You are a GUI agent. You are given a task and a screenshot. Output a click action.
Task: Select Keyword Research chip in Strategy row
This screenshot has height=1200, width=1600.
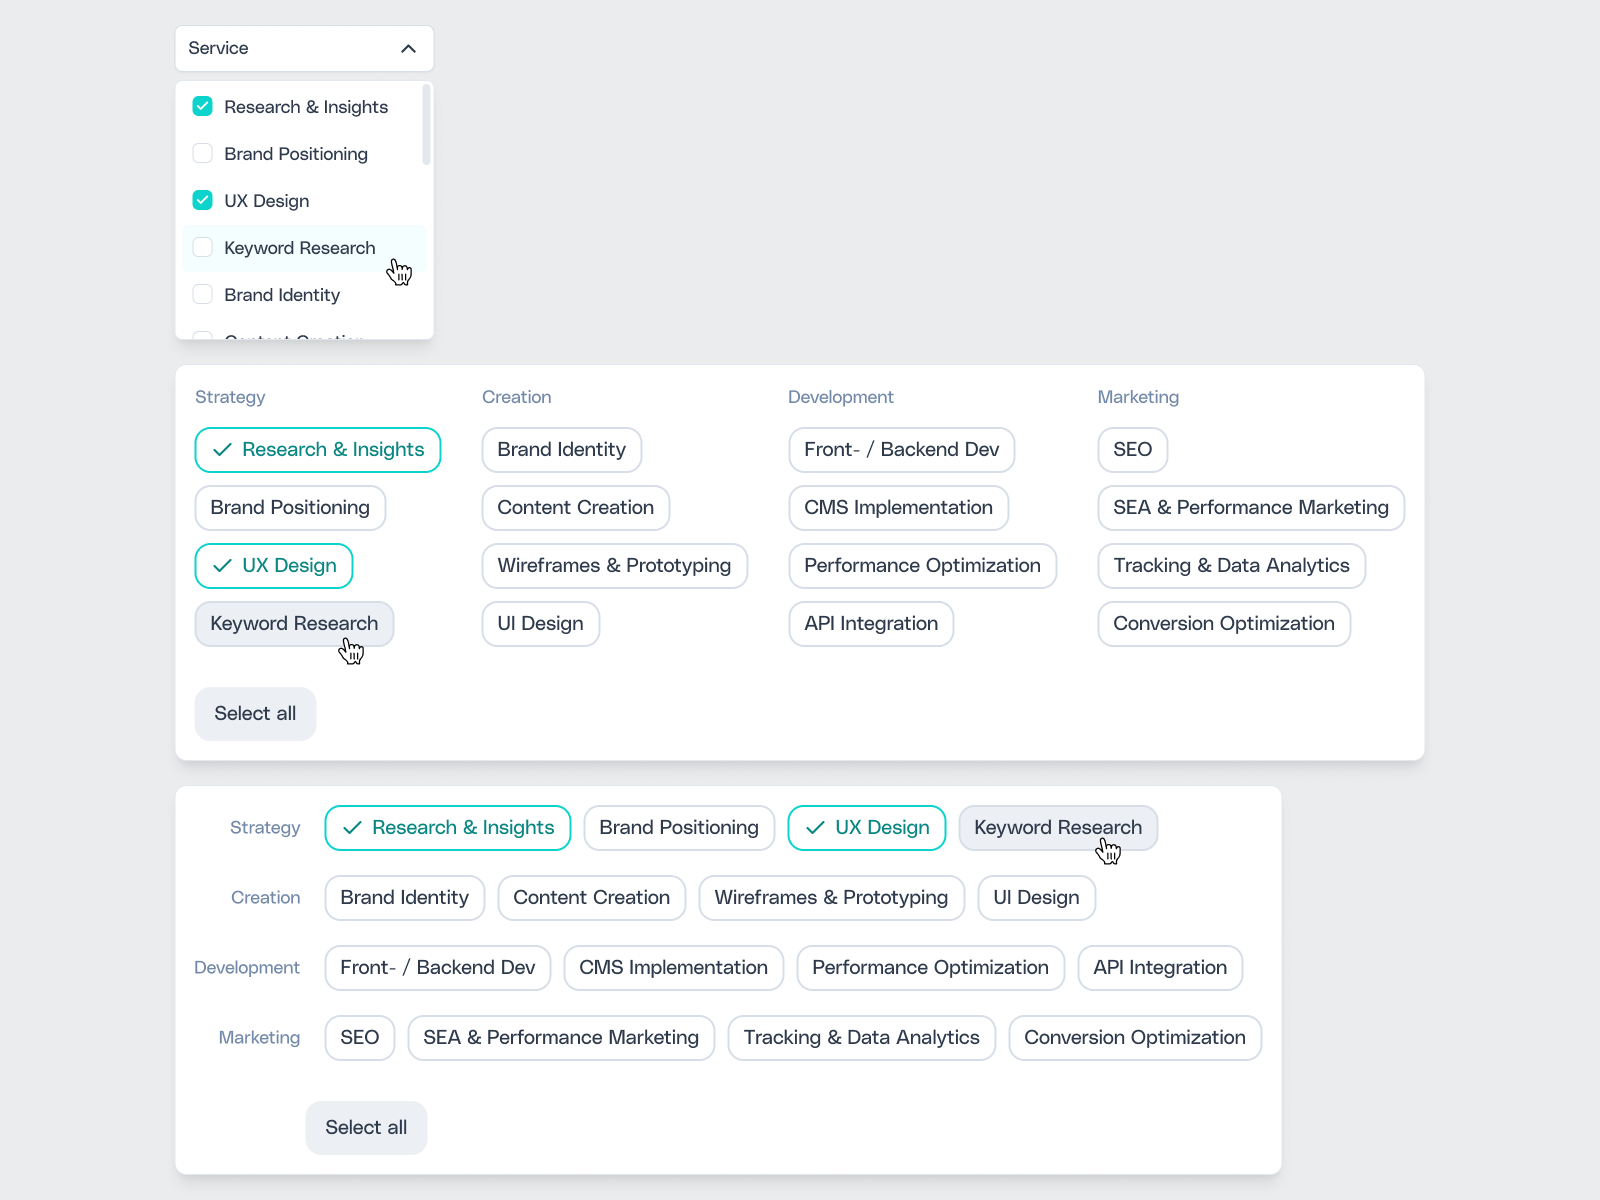[x=1058, y=828]
